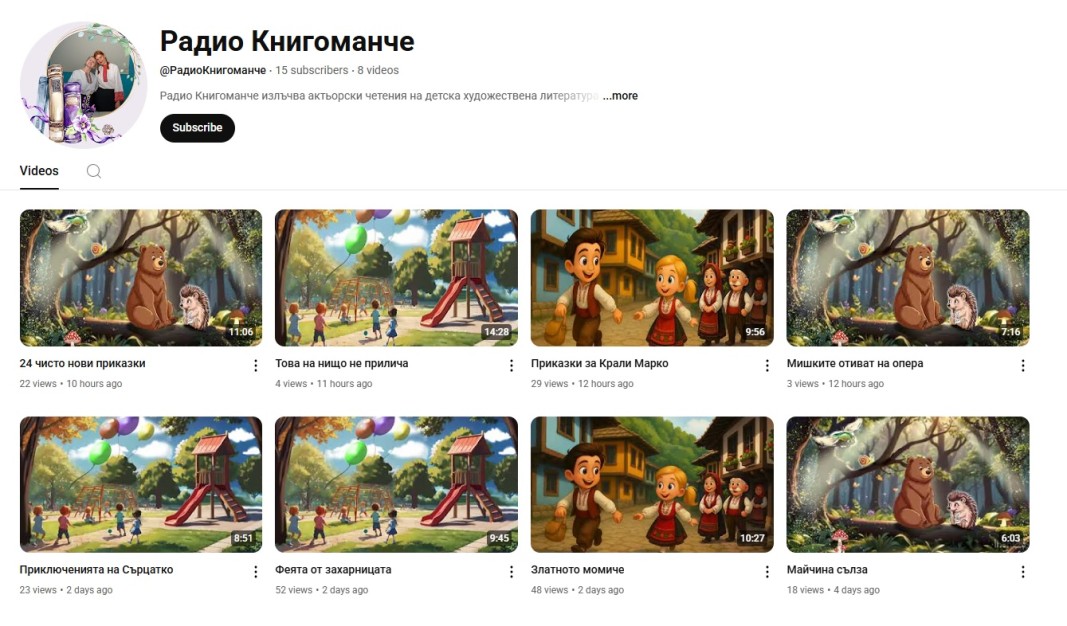
Task: Open options menu for Майчина сълза
Action: tap(1023, 572)
